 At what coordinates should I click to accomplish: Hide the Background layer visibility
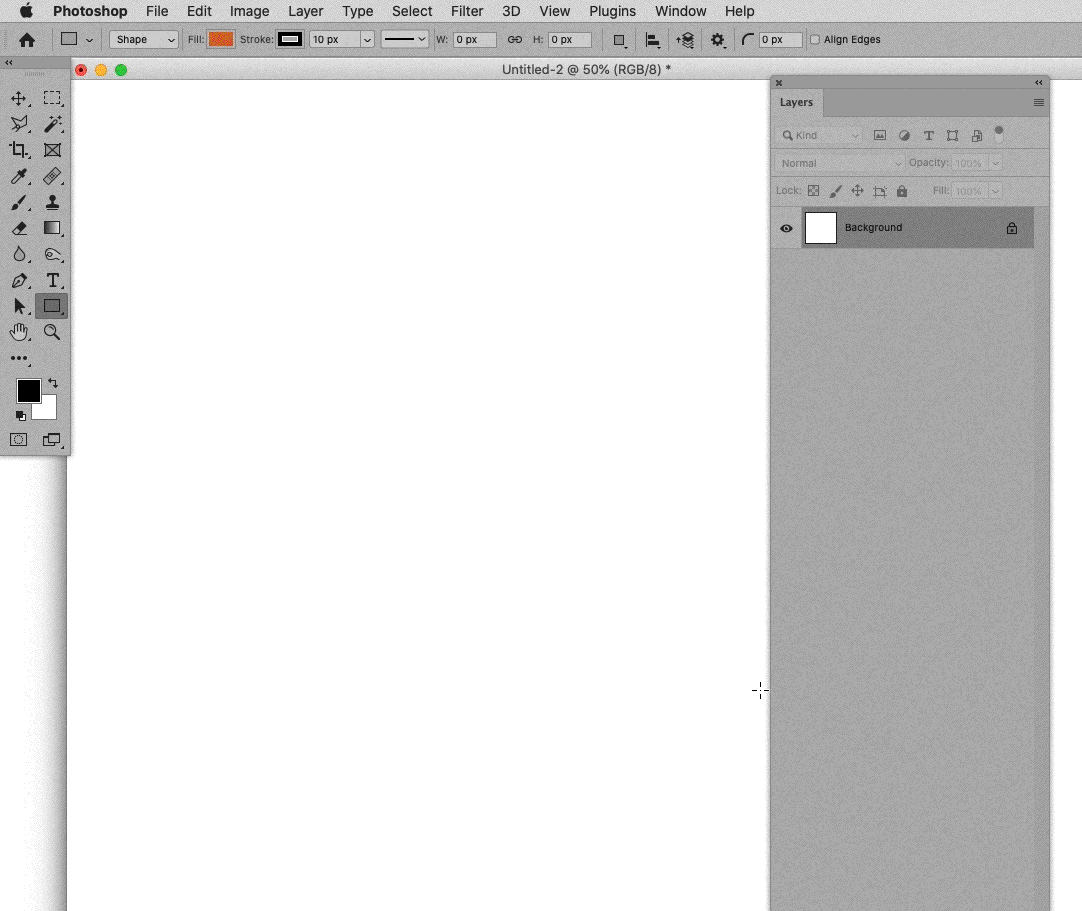[786, 228]
